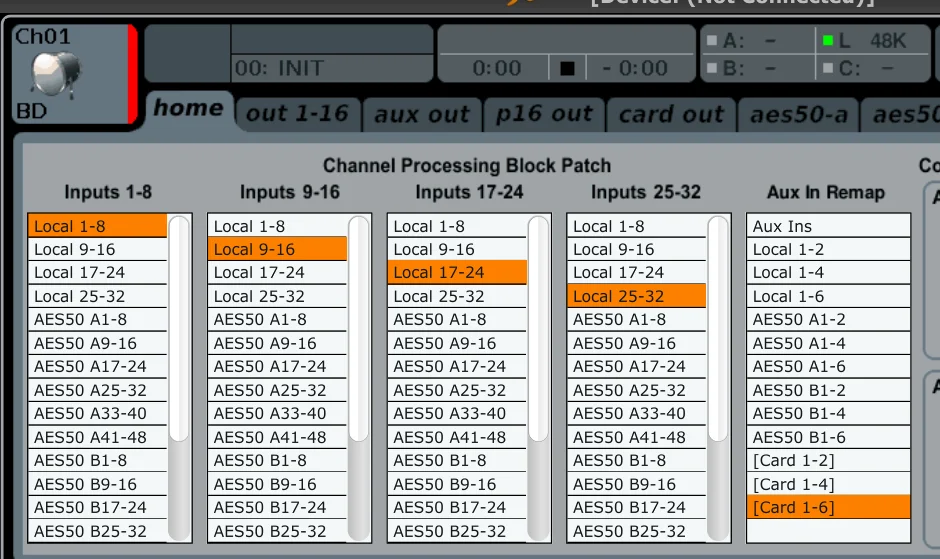
Task: Choose Local 1-2 in Aux In Remap
Action: coord(828,250)
